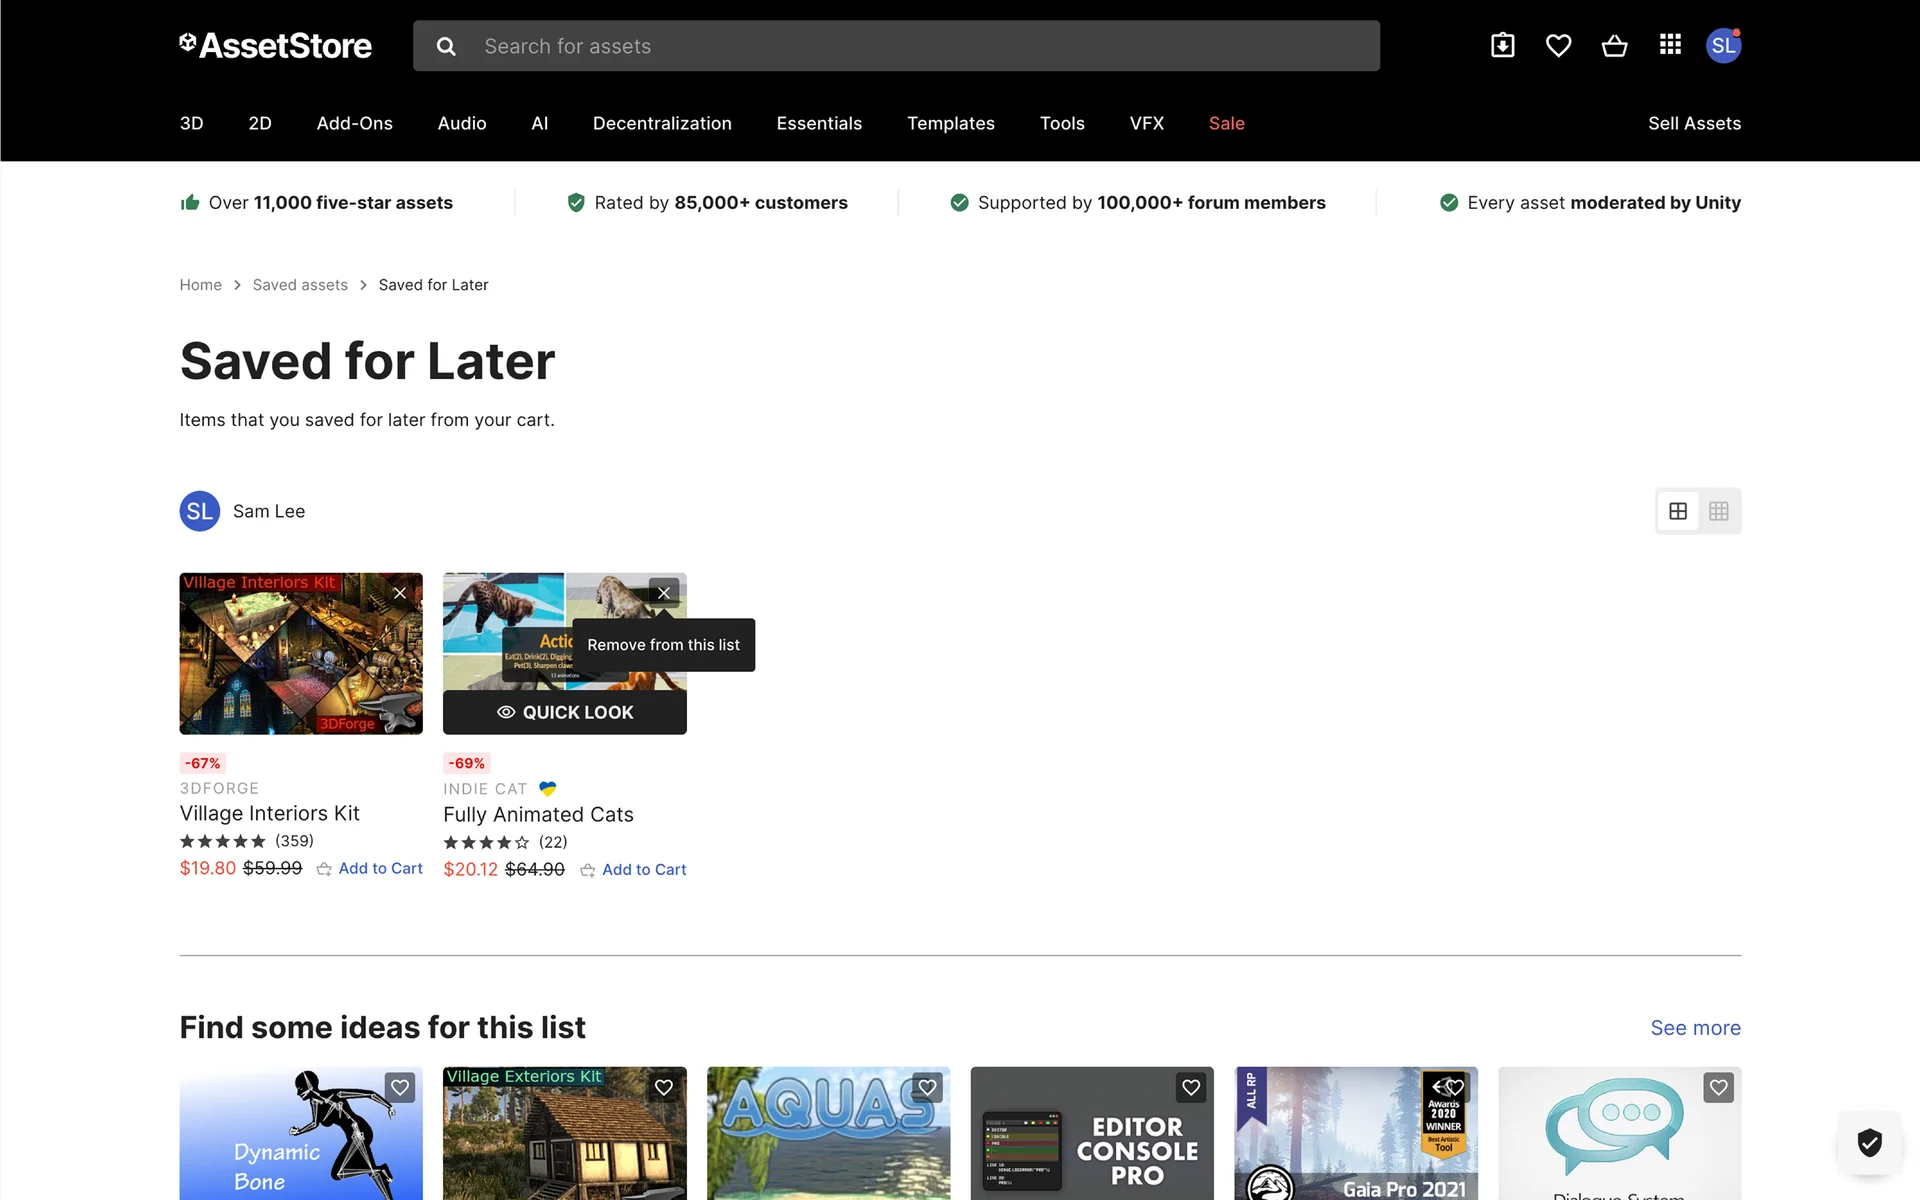Open the Add-Ons category menu
The width and height of the screenshot is (1920, 1200).
click(x=354, y=123)
